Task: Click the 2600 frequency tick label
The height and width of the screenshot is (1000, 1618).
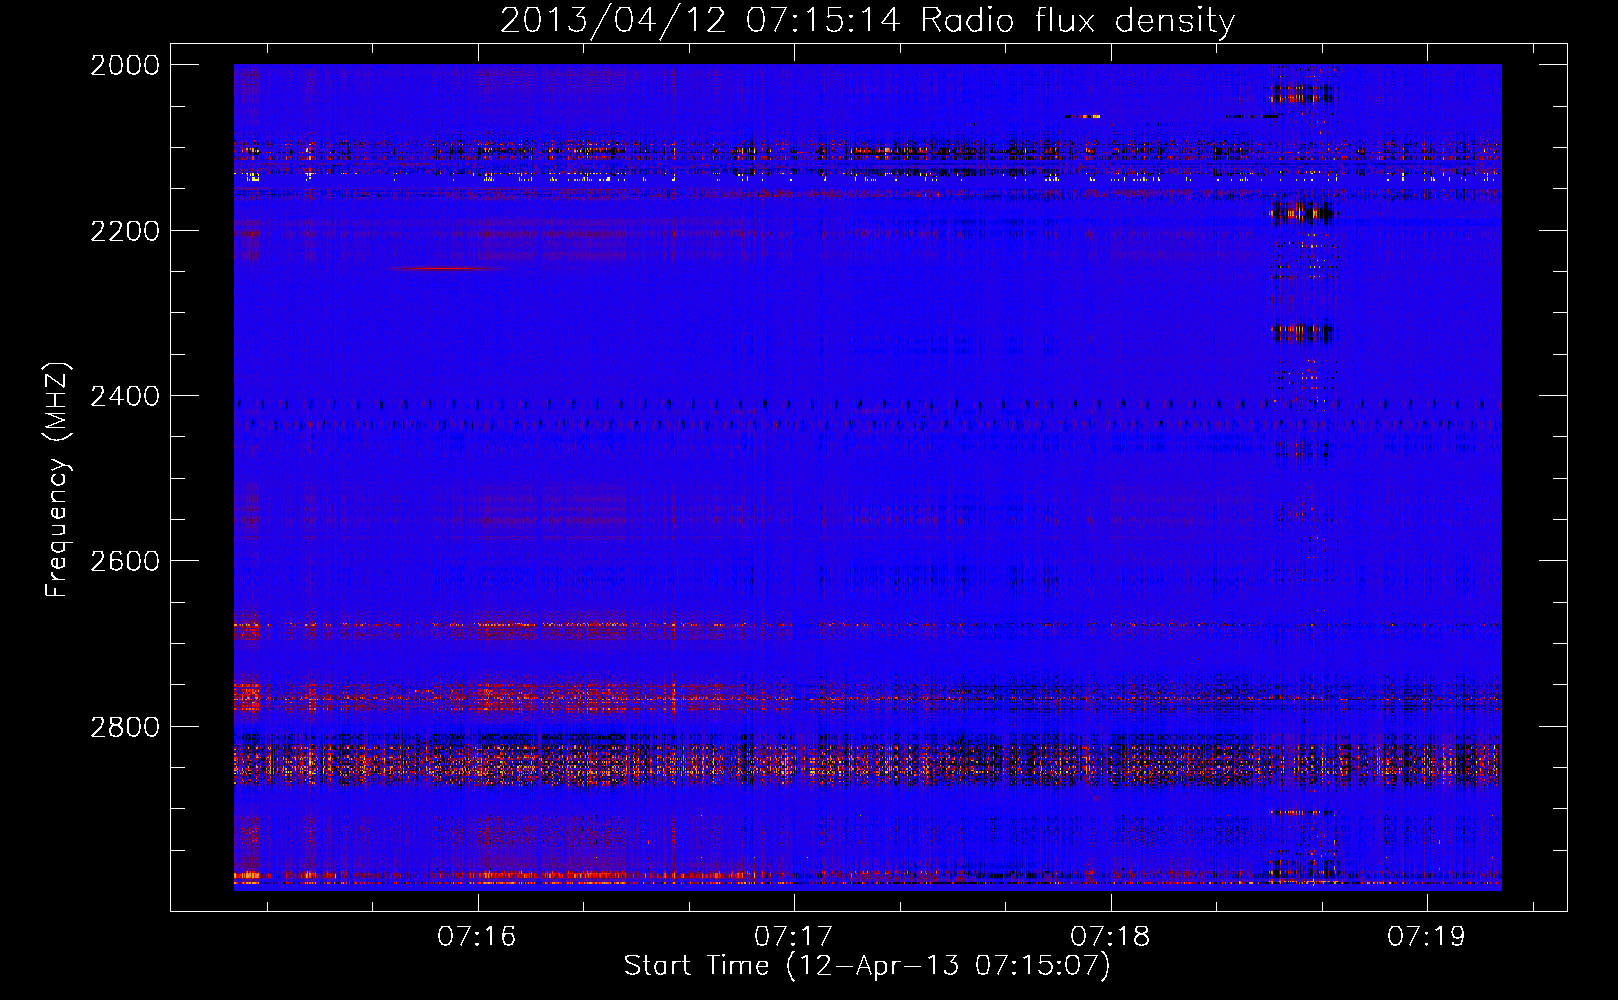Action: (x=125, y=561)
